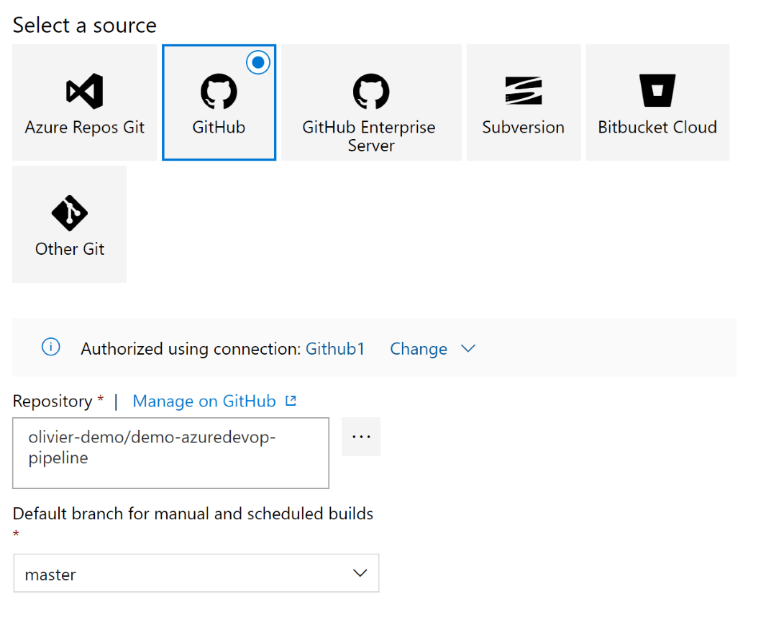
Task: Click the info icon beside Authorized message
Action: [51, 347]
